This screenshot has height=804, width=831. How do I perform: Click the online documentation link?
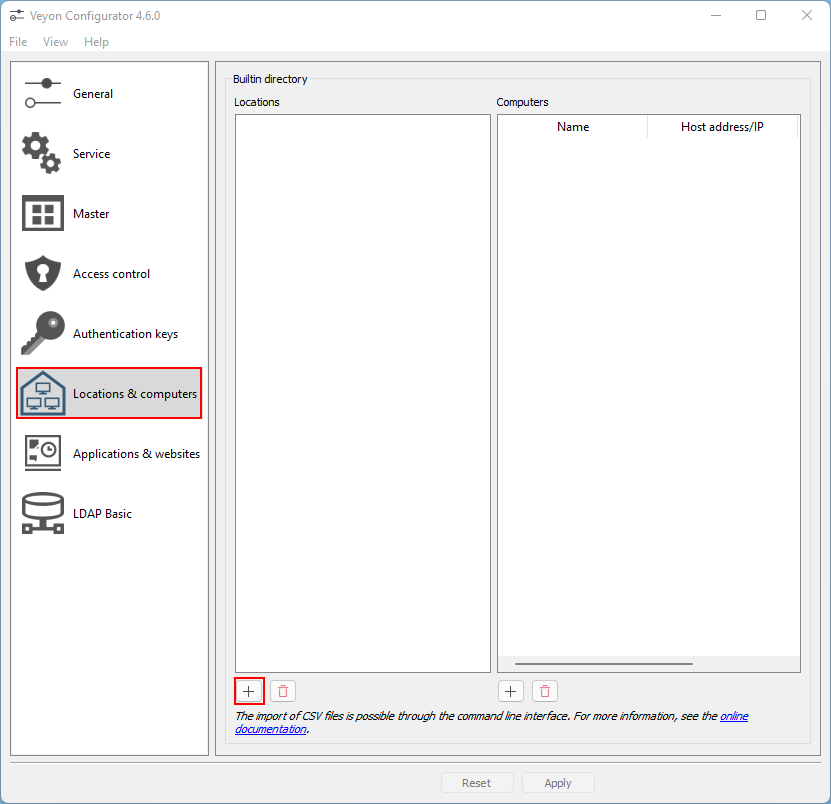click(733, 716)
